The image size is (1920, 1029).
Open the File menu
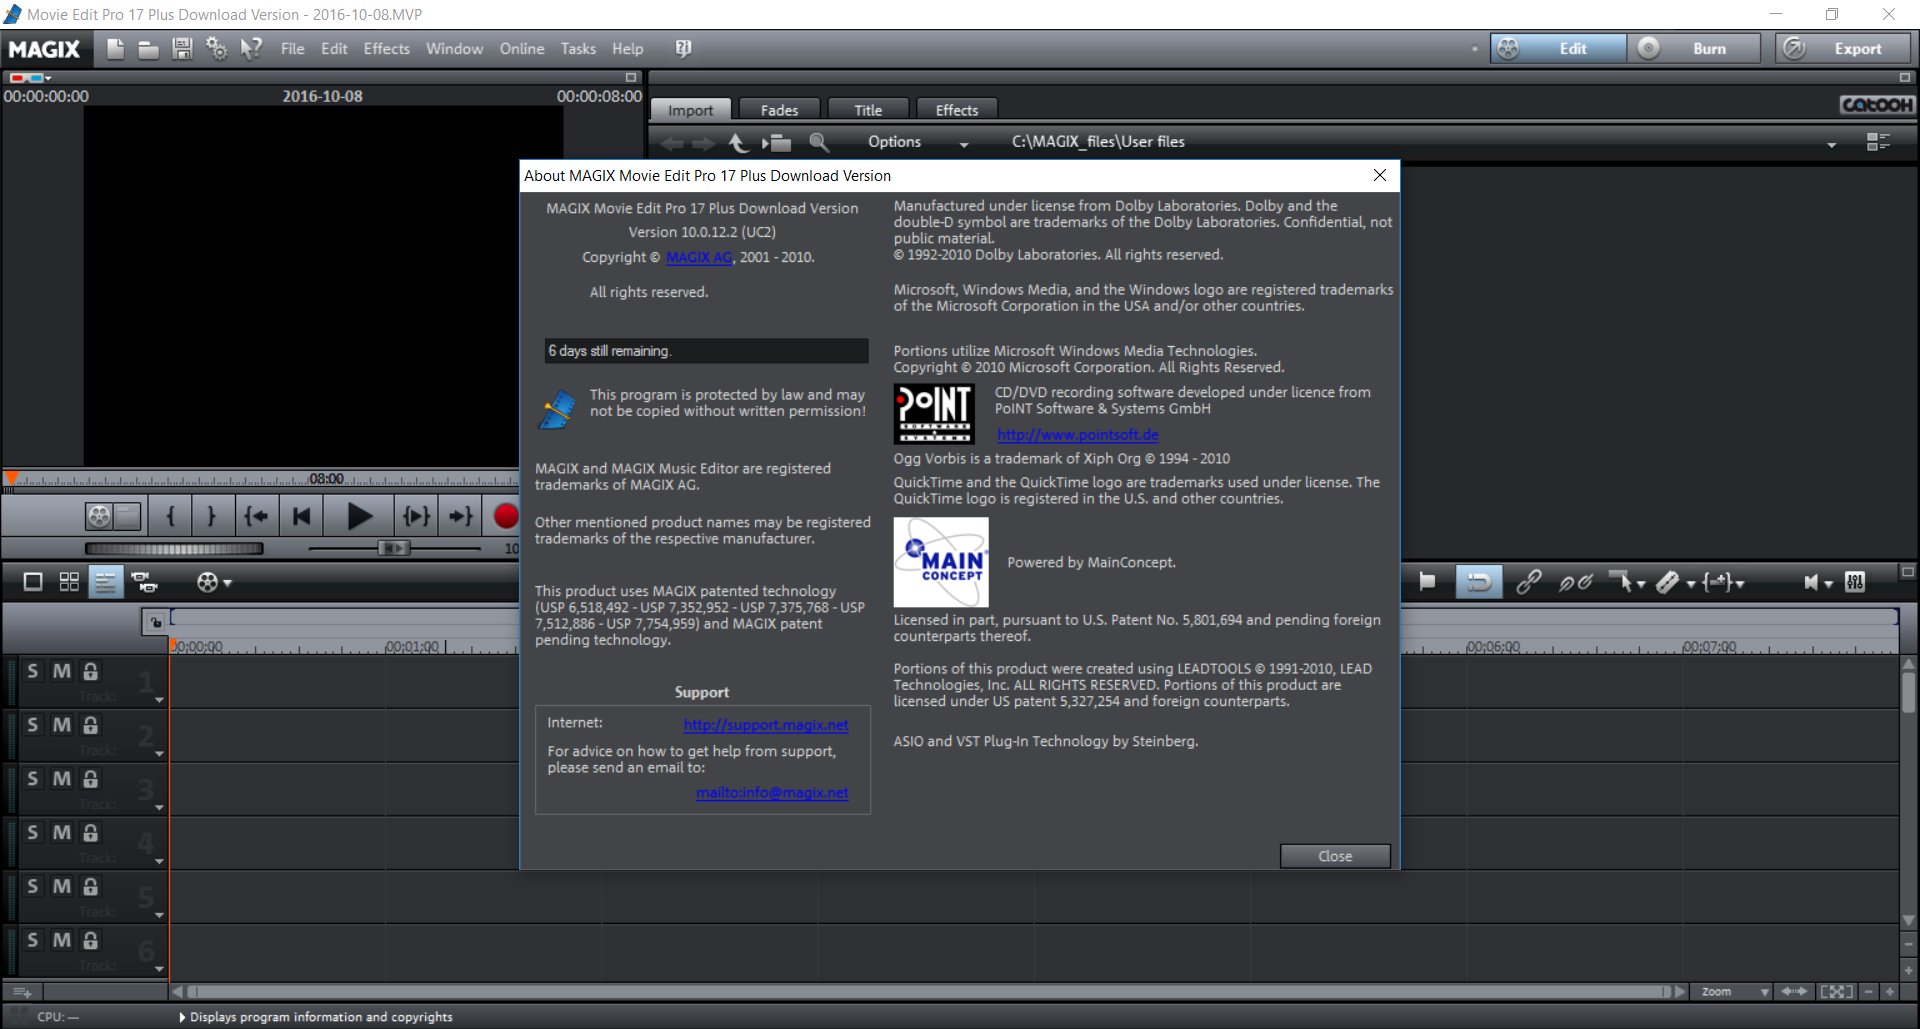pos(293,49)
